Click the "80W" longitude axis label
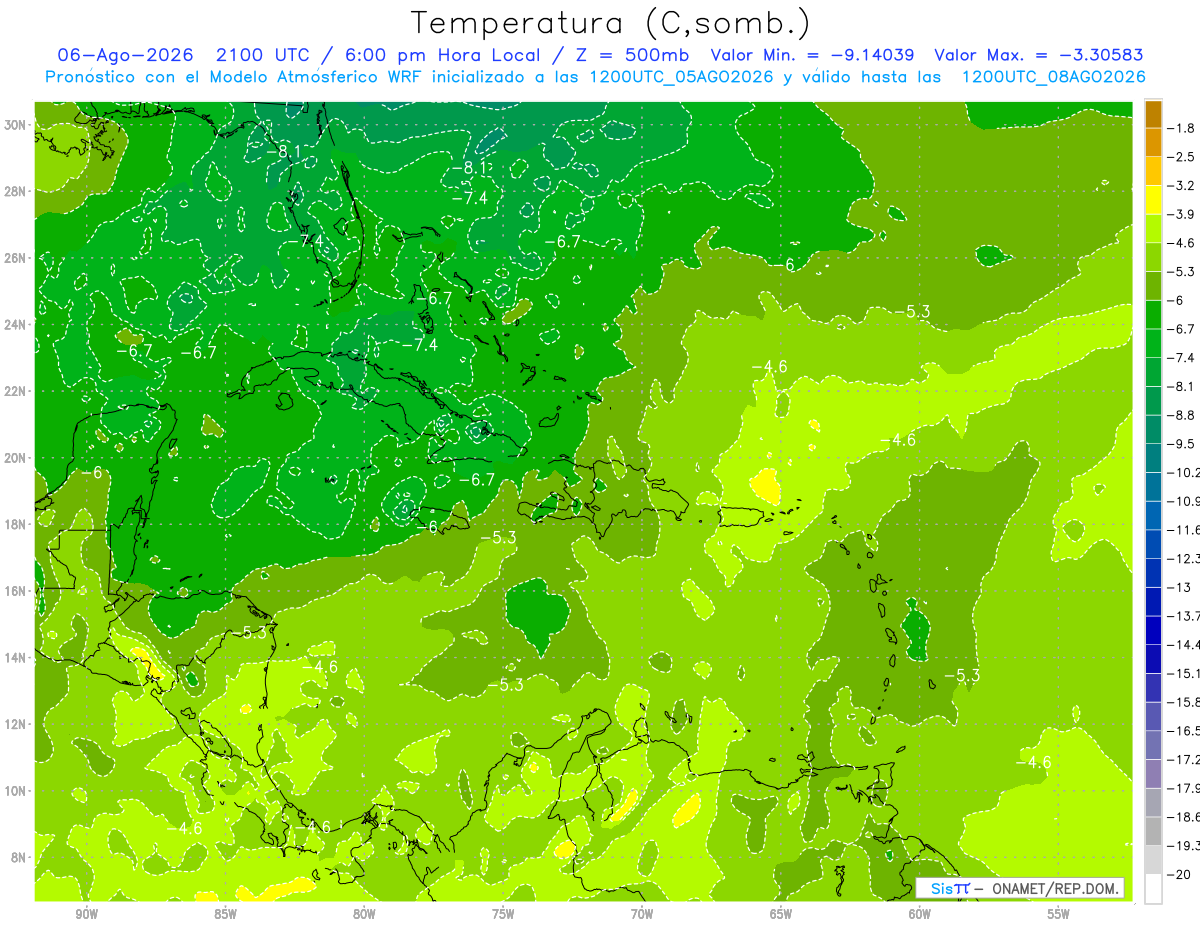 point(364,915)
